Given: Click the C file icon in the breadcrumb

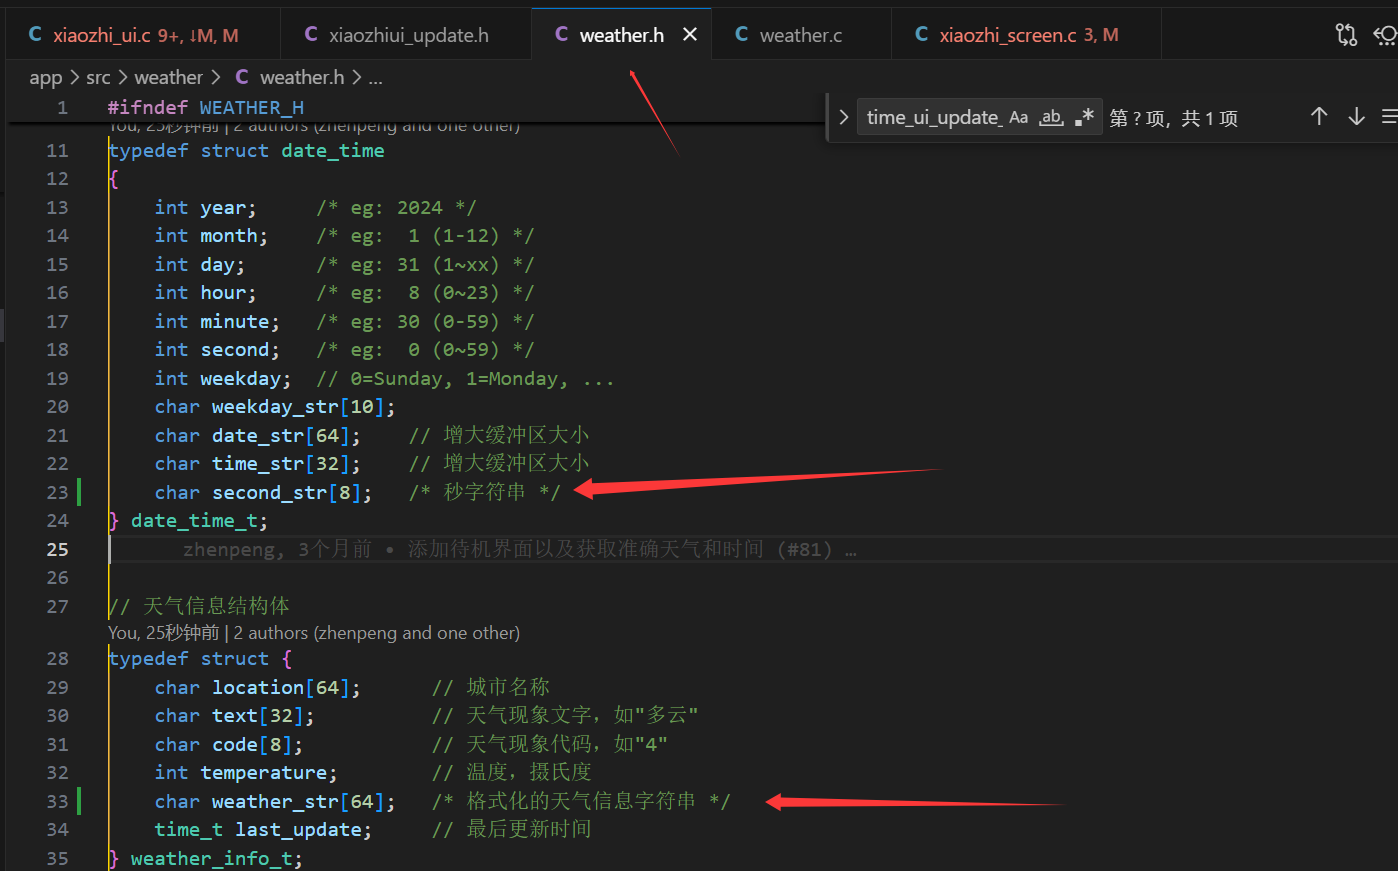Looking at the screenshot, I should [x=242, y=77].
